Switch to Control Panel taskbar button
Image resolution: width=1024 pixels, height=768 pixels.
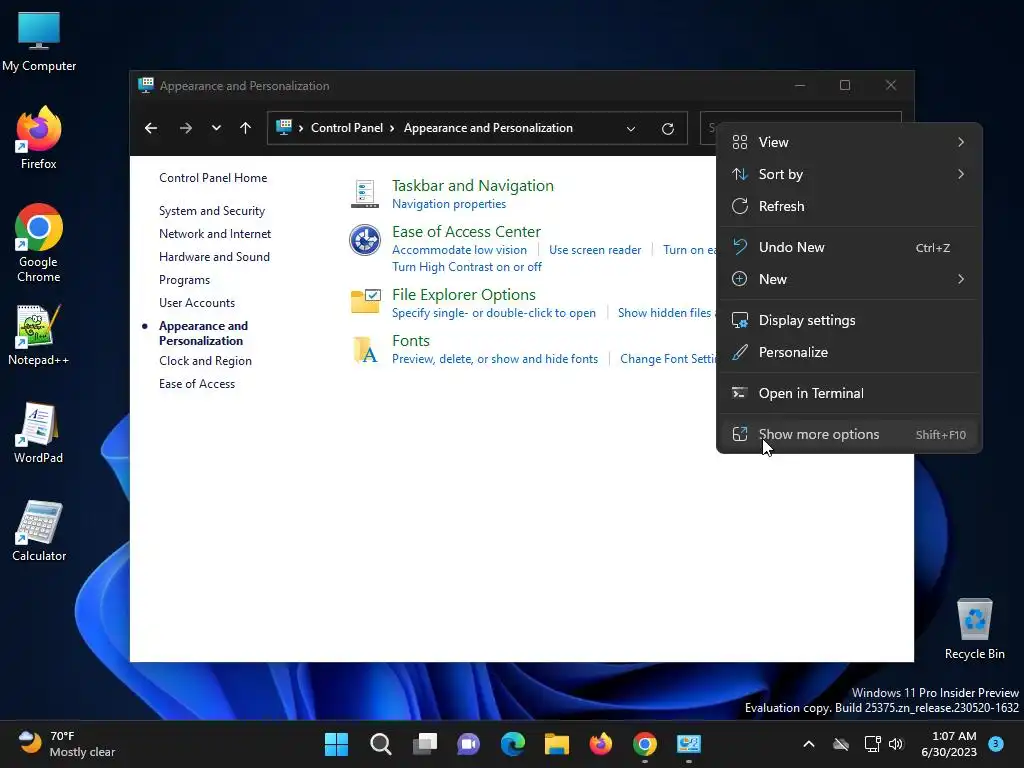coord(689,744)
